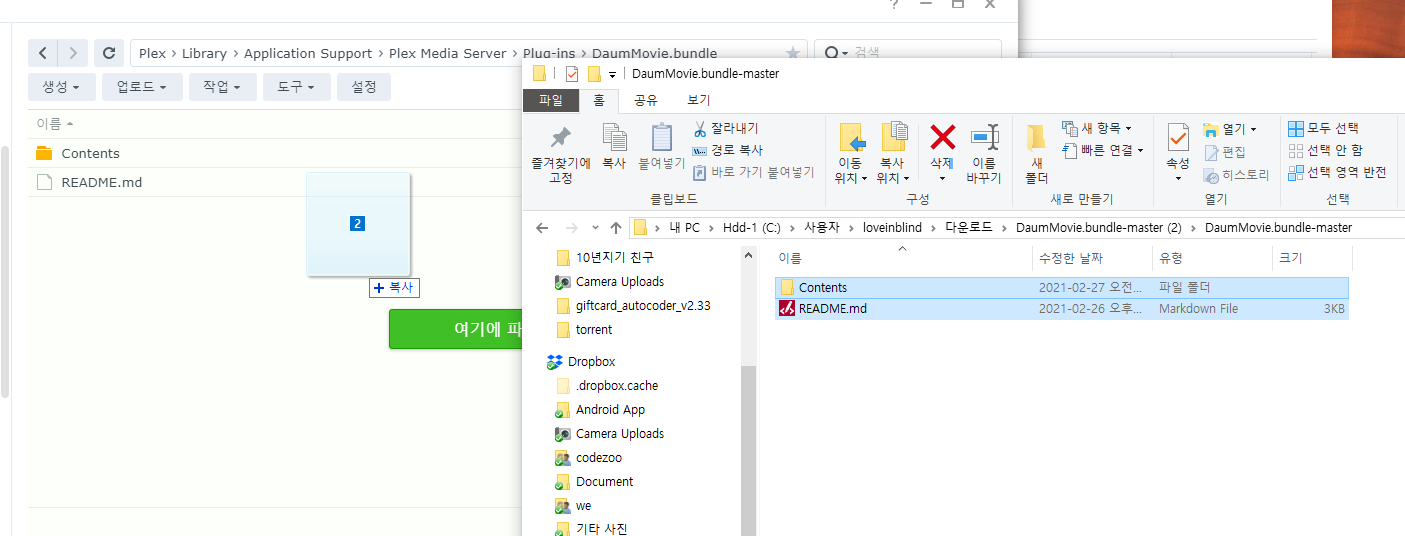Viewport: 1405px width, 536px height.
Task: Click back arrow in Synology File Station
Action: (x=43, y=53)
